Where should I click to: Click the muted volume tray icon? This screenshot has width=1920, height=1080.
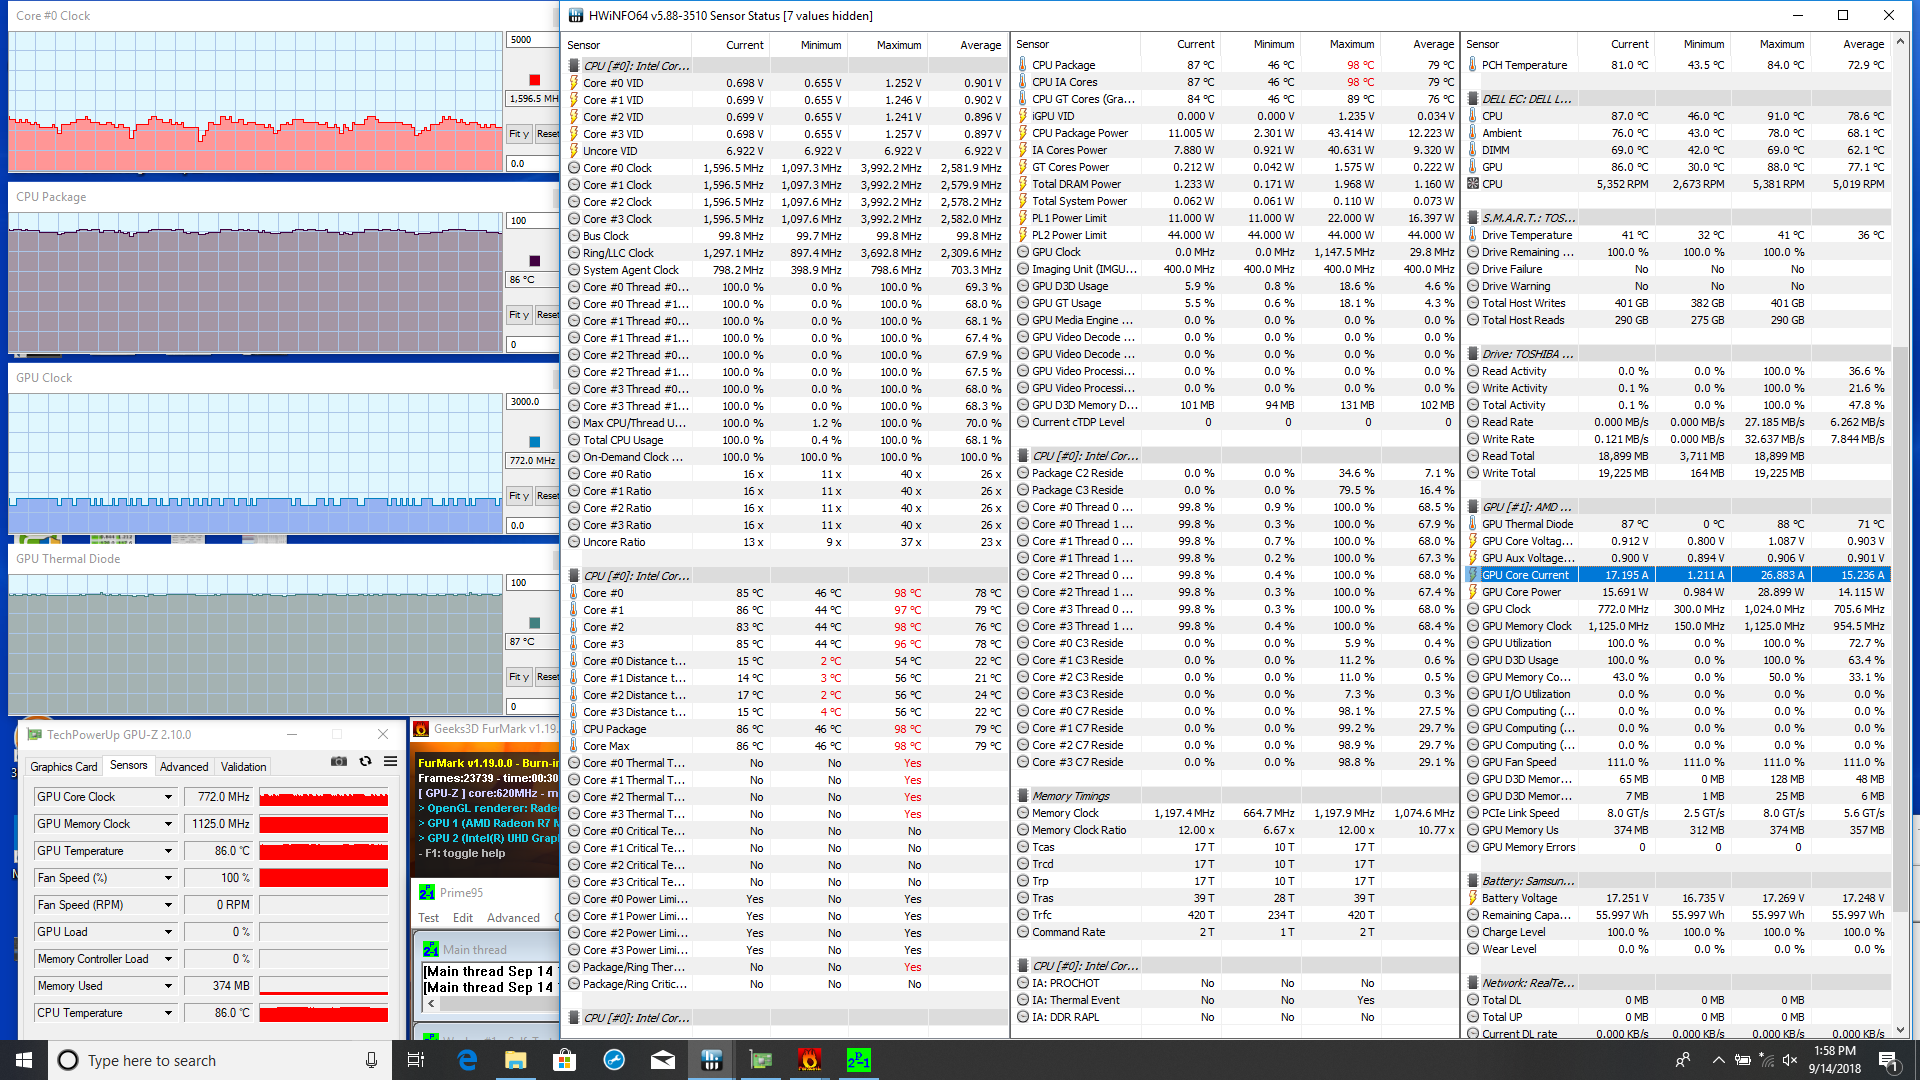tap(1791, 1060)
